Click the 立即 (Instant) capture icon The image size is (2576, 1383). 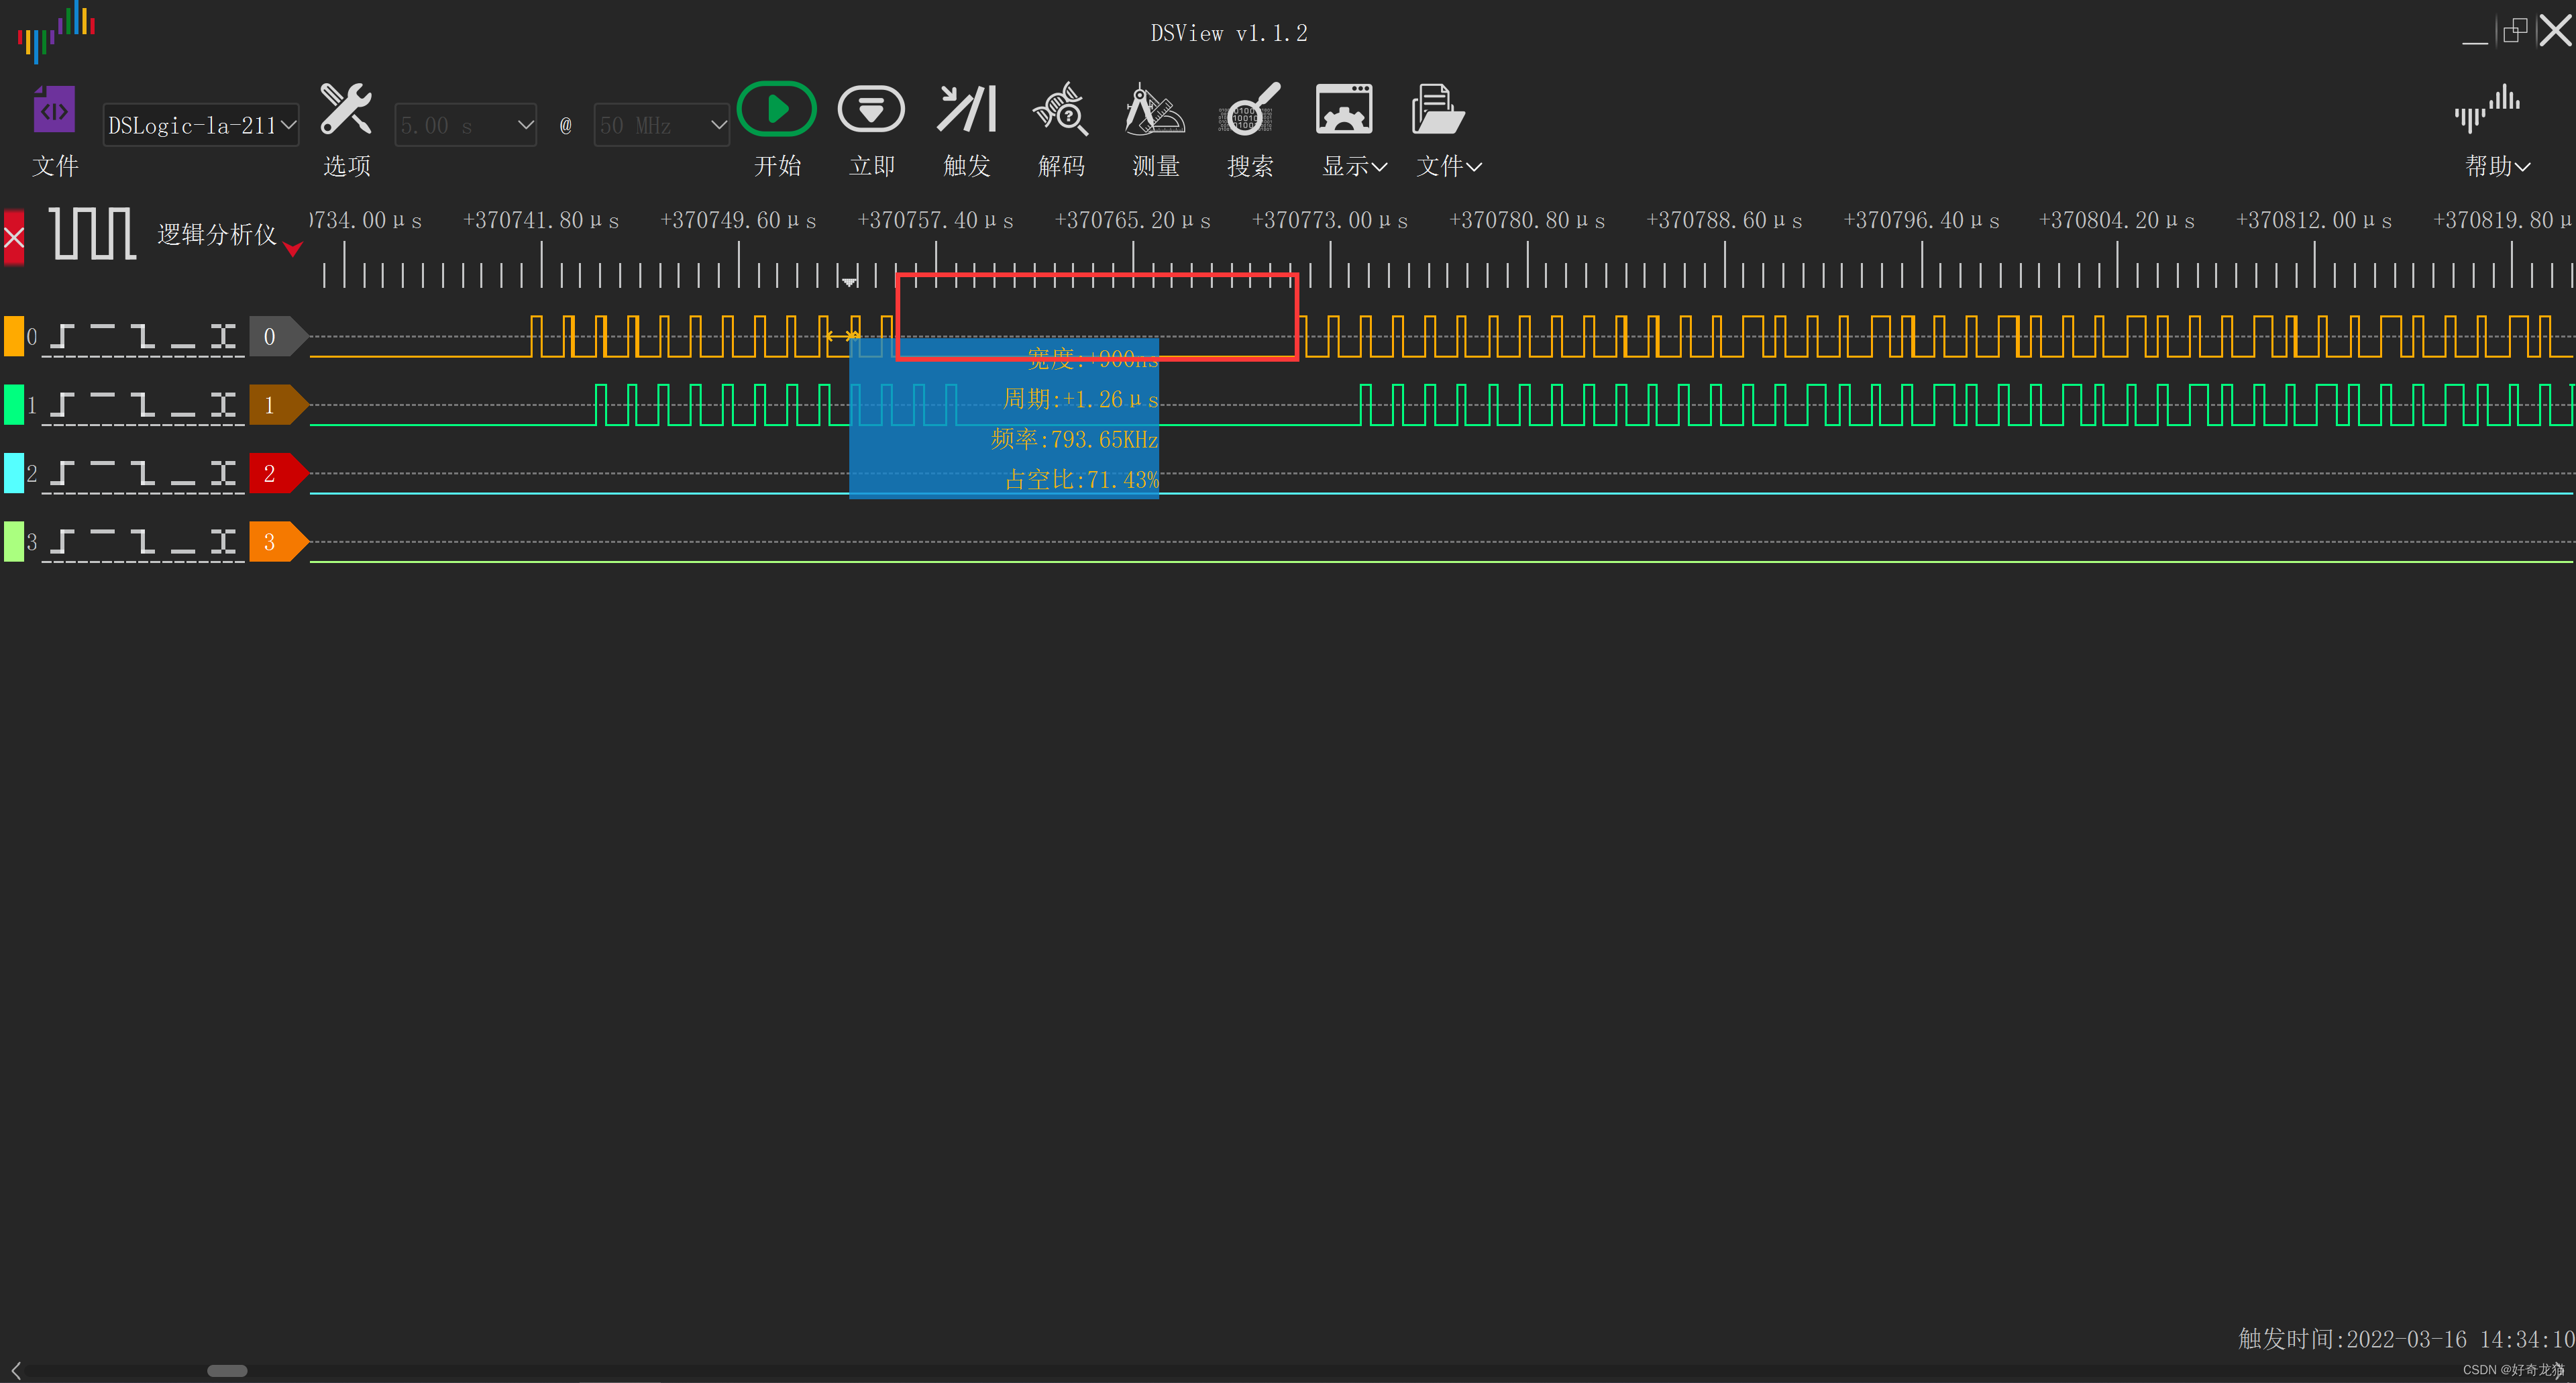[870, 110]
